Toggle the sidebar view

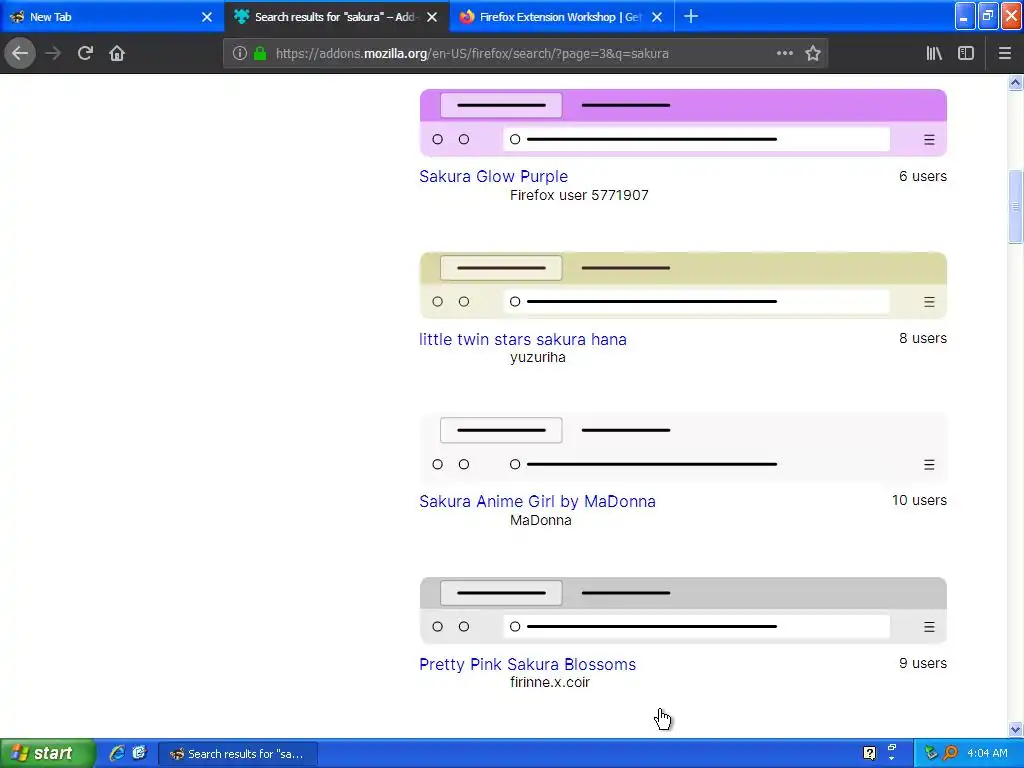point(965,53)
